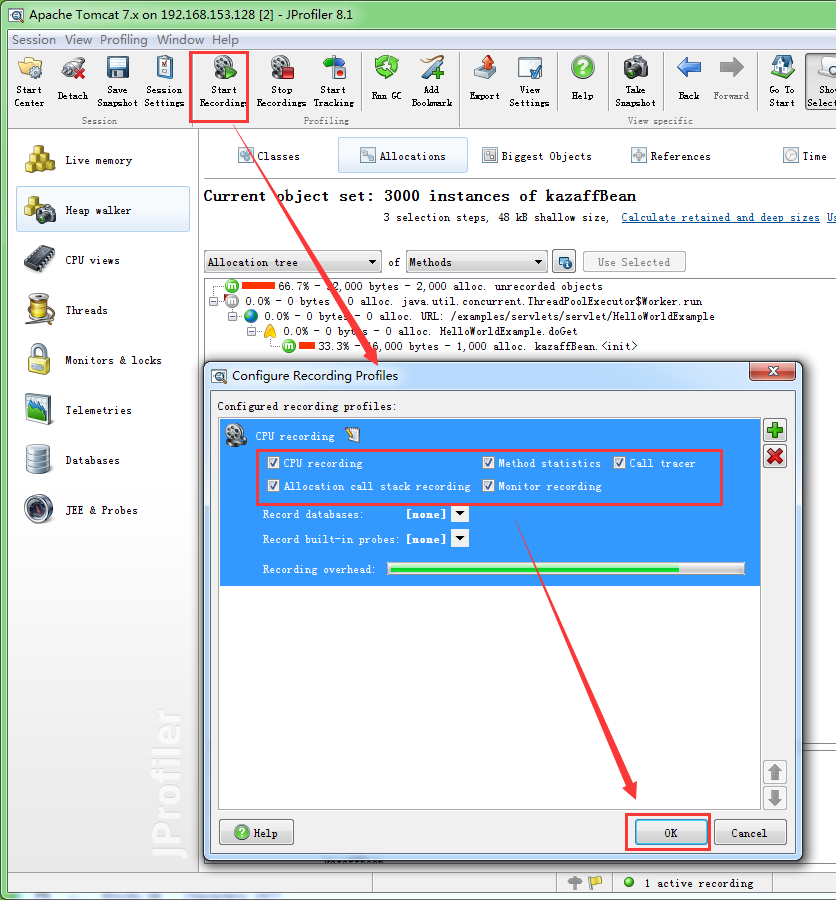Screen dimensions: 836x900
Task: Collapse the ThreadPoolExecutor$Worker.run tree node
Action: point(214,301)
